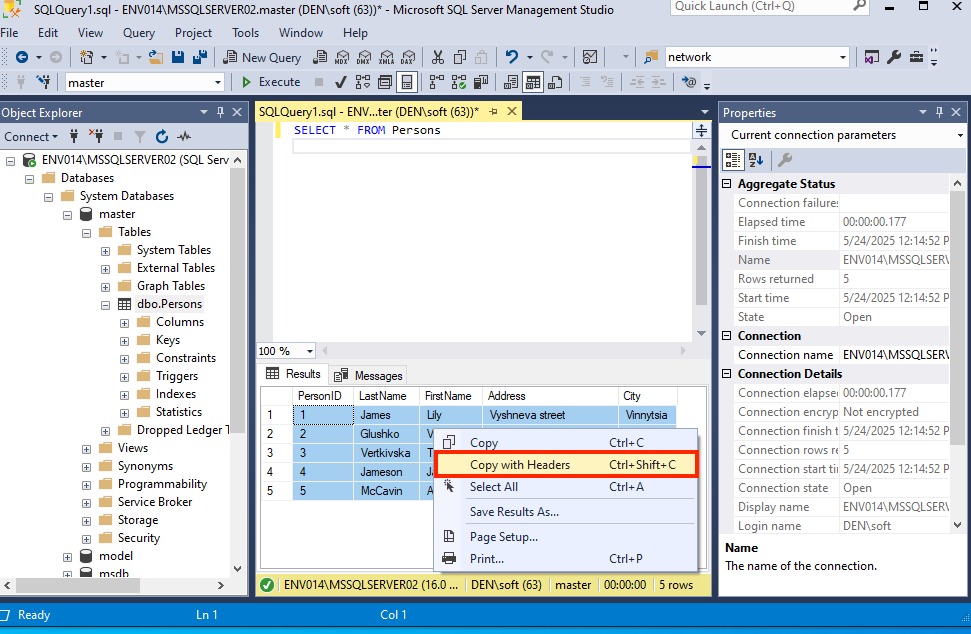Choose Page Setup... from context menu
971x634 pixels.
[566, 537]
